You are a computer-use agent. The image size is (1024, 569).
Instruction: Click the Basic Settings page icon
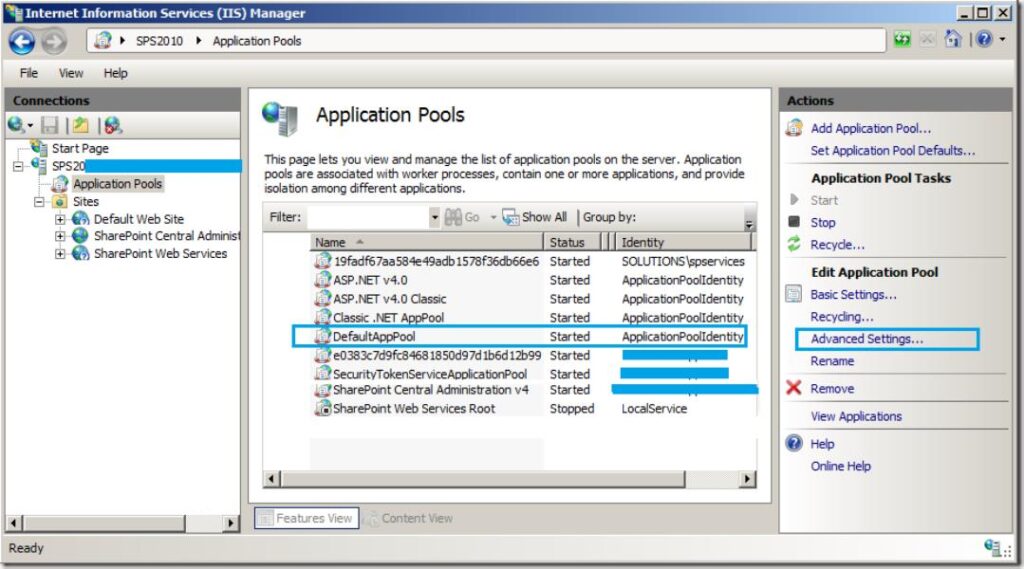pyautogui.click(x=793, y=294)
